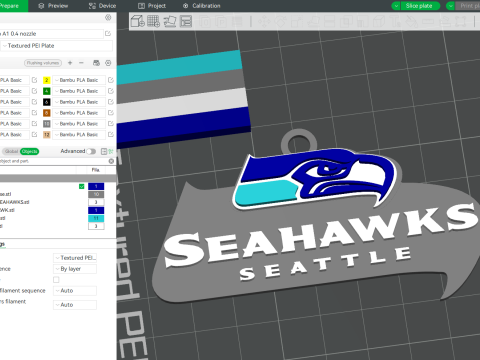Click the Auto orient toolbar icon
The height and width of the screenshot is (360, 480).
click(170, 21)
